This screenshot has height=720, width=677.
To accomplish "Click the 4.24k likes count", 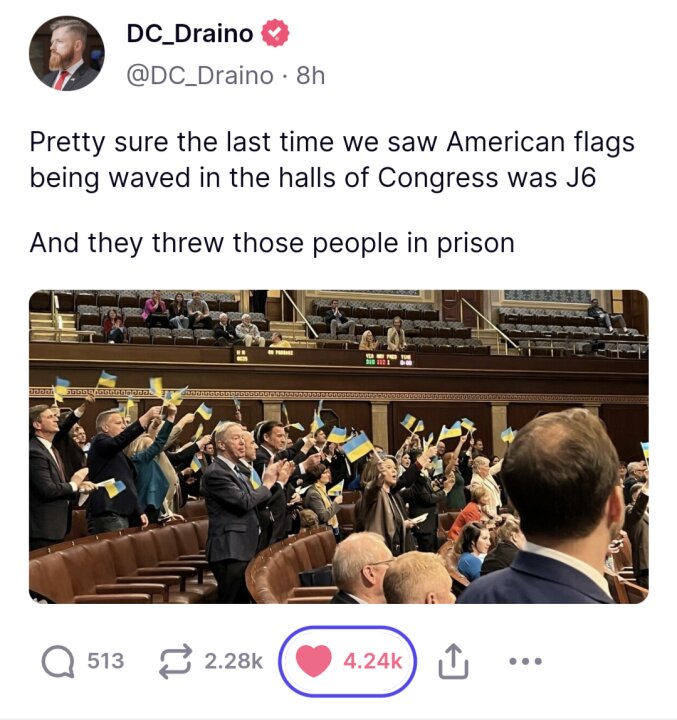I will coord(372,661).
